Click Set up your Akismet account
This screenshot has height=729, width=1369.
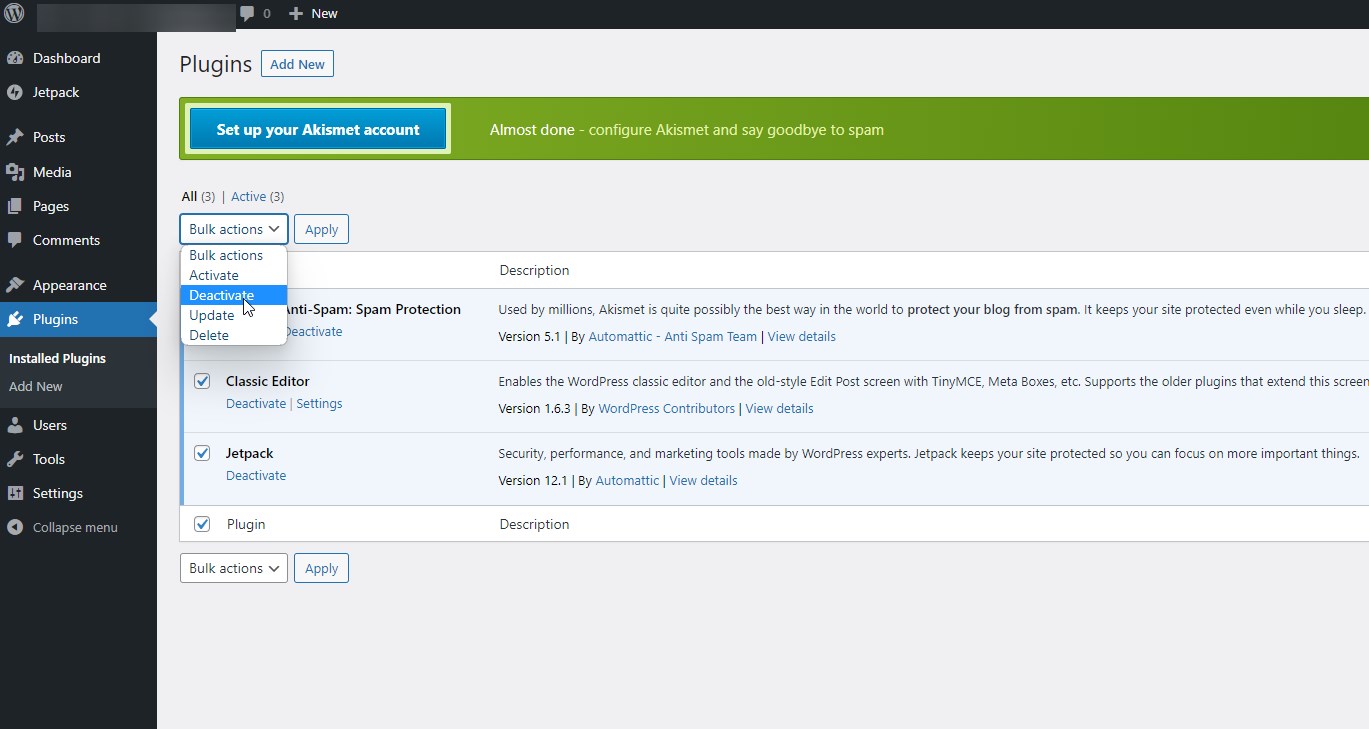pos(317,129)
